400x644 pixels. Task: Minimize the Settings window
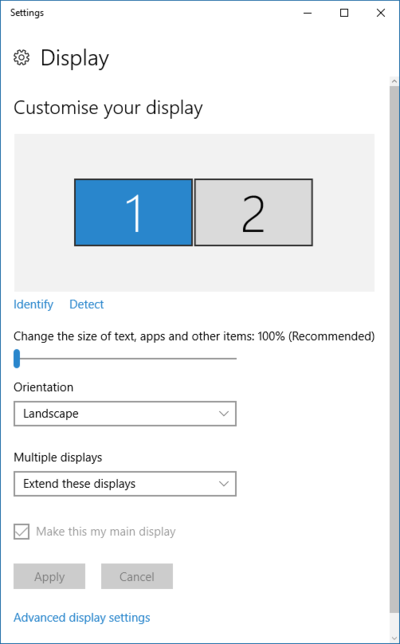[x=307, y=13]
